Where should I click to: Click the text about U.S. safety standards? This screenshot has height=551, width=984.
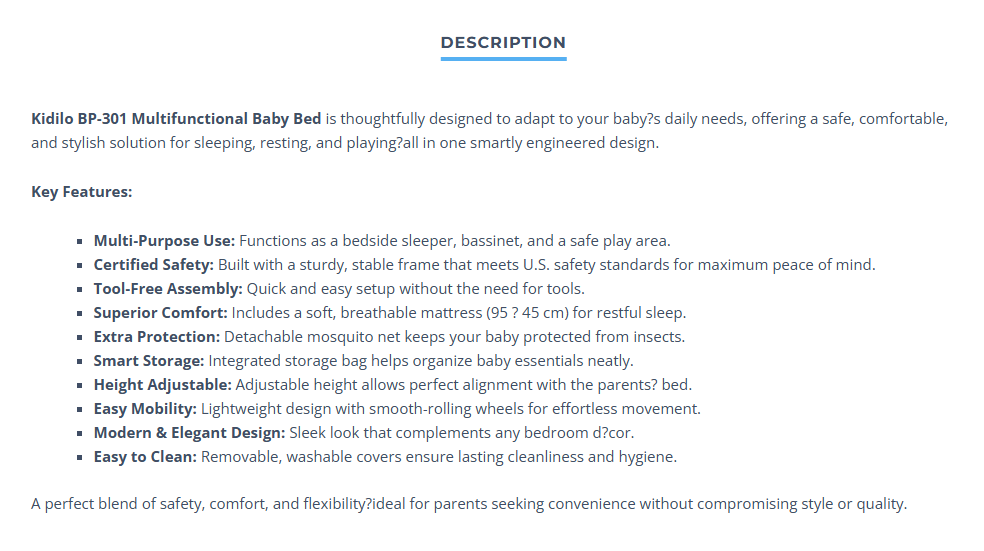(x=596, y=265)
